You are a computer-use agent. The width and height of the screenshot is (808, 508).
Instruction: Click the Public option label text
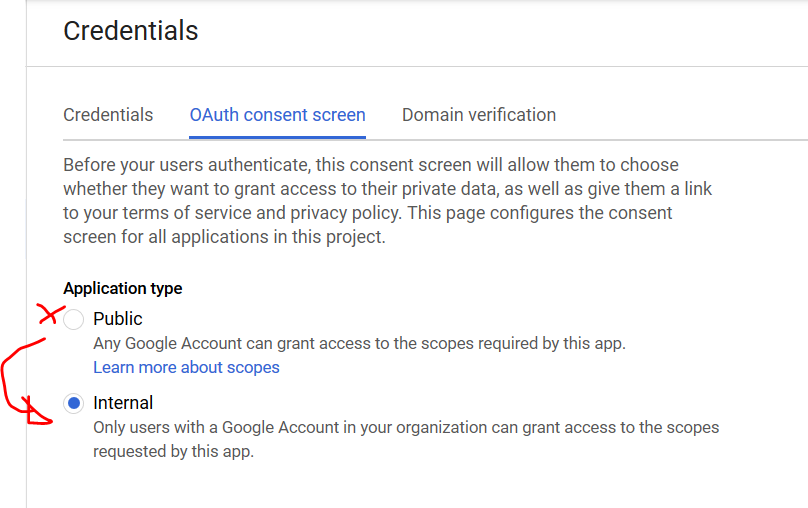point(117,319)
